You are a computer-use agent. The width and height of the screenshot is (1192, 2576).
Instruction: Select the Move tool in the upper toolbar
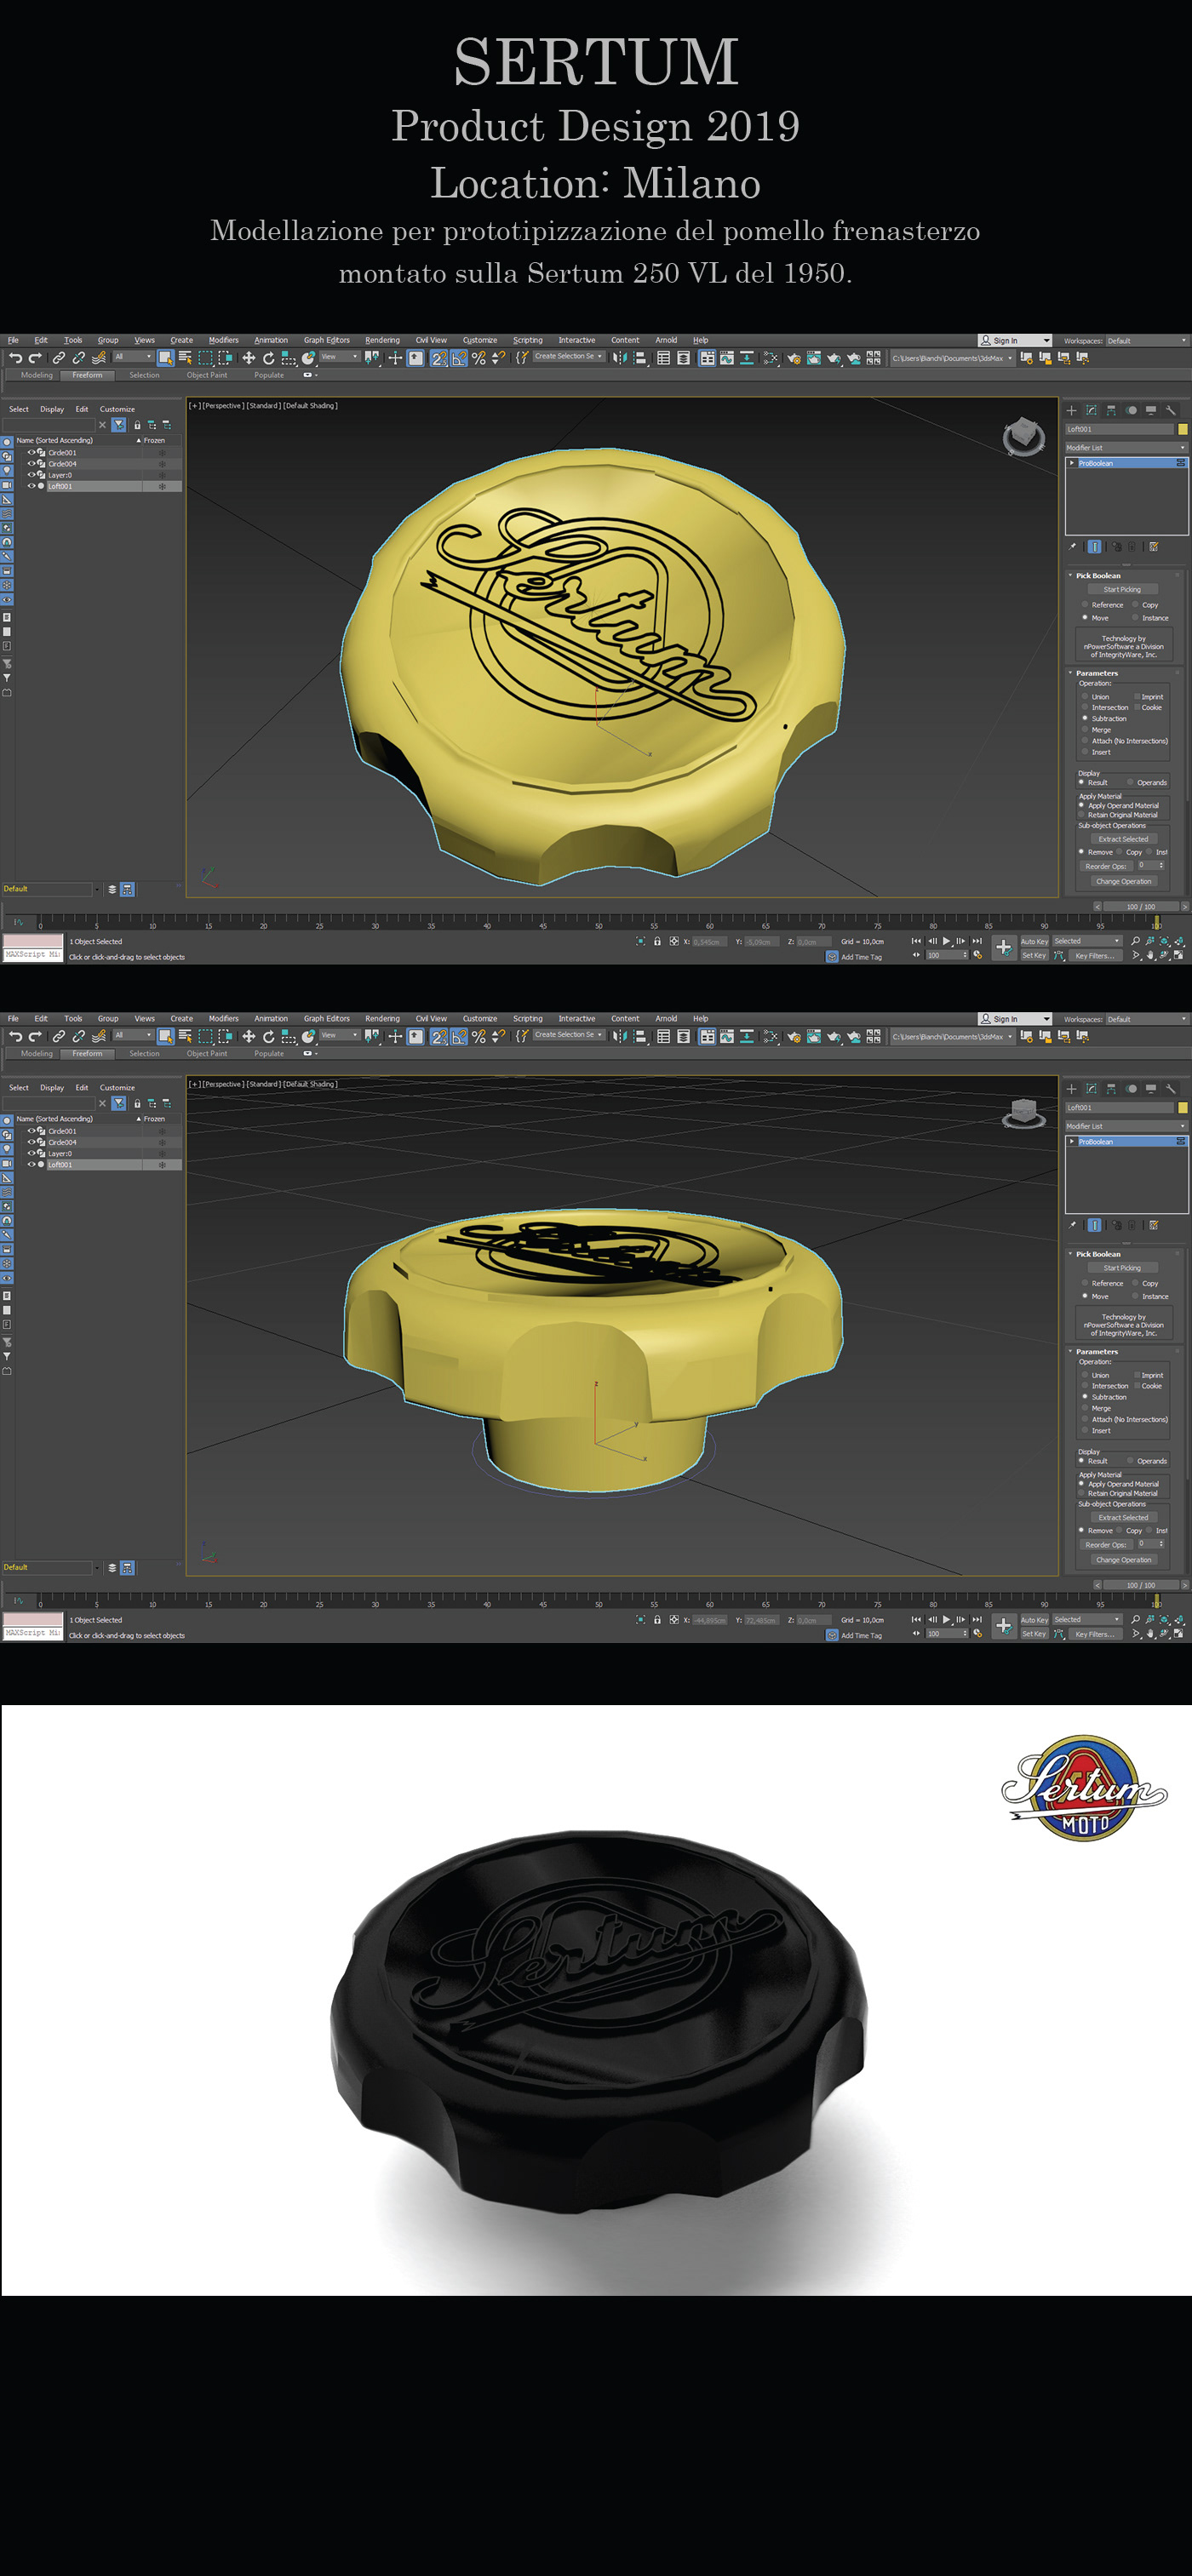tap(248, 358)
